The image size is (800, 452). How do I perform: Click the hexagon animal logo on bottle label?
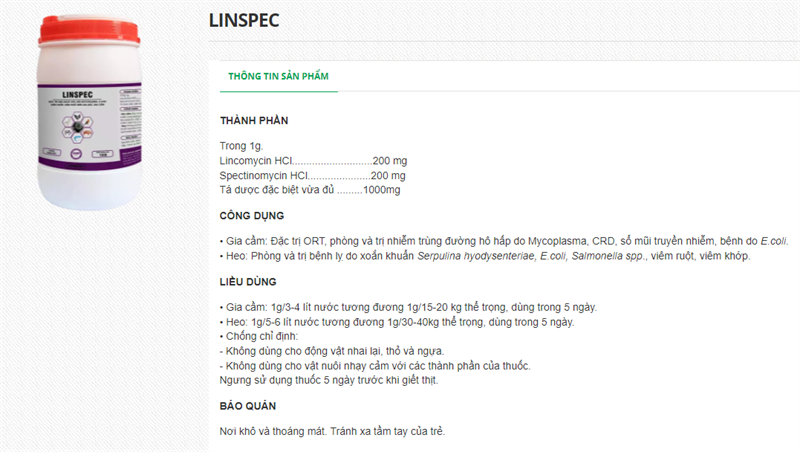(x=77, y=128)
